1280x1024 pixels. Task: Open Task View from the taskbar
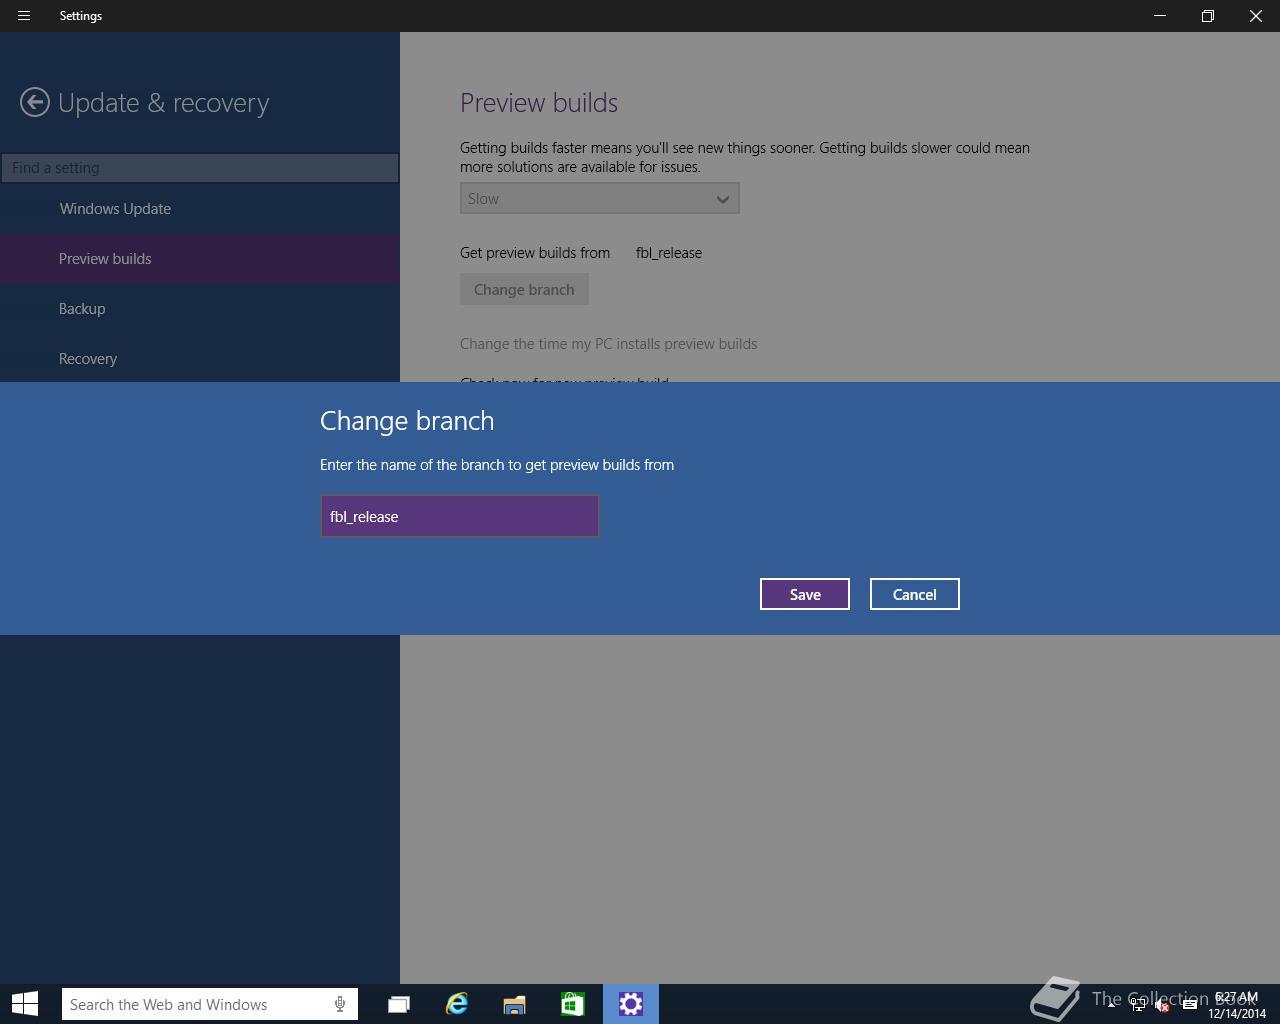[x=399, y=1004]
